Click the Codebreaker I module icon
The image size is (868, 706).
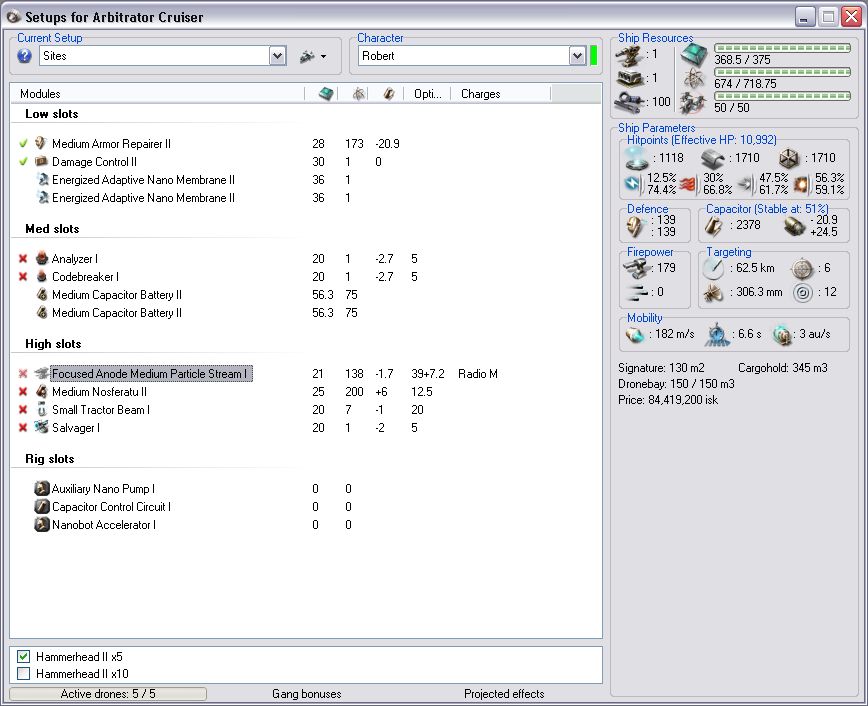click(x=42, y=276)
